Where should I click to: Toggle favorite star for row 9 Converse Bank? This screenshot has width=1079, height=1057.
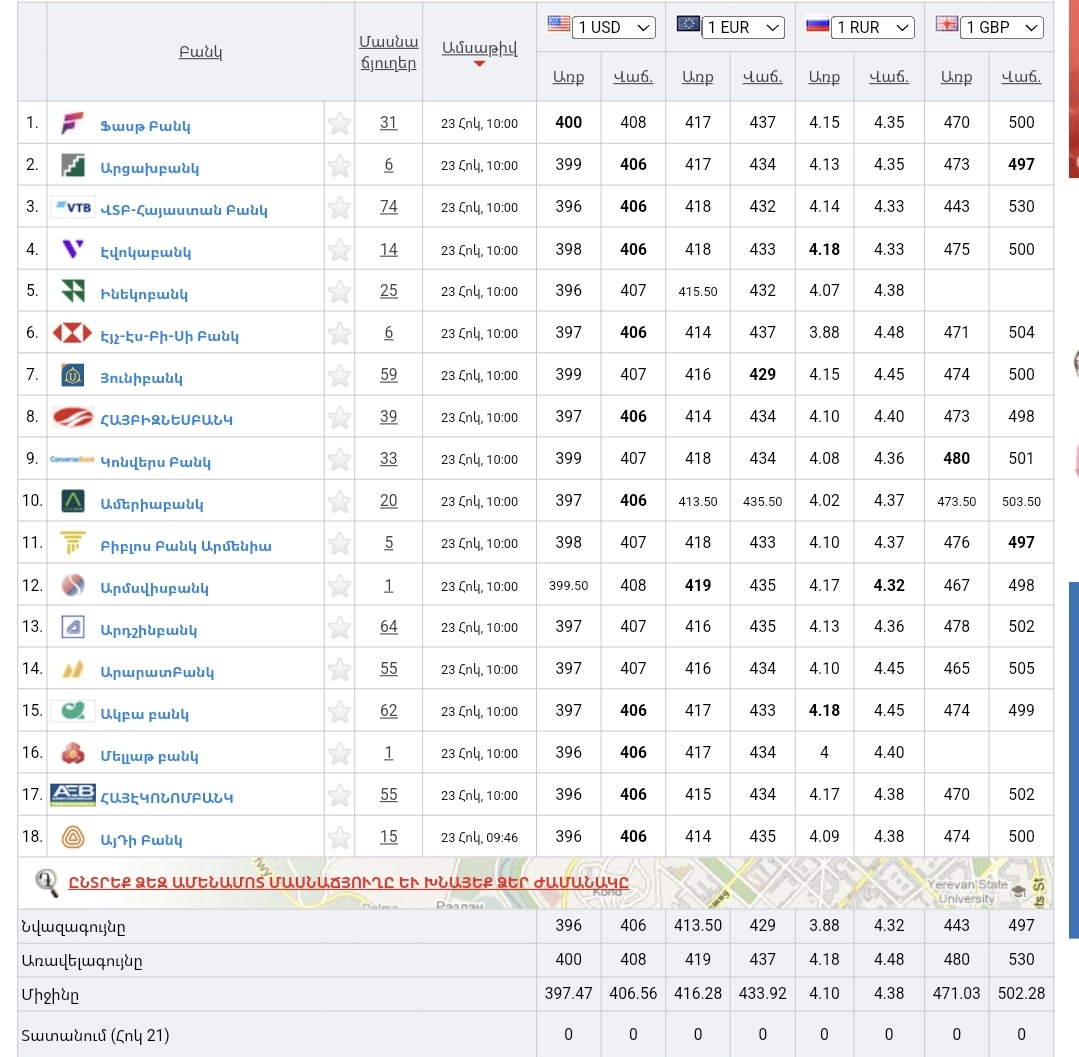(339, 460)
